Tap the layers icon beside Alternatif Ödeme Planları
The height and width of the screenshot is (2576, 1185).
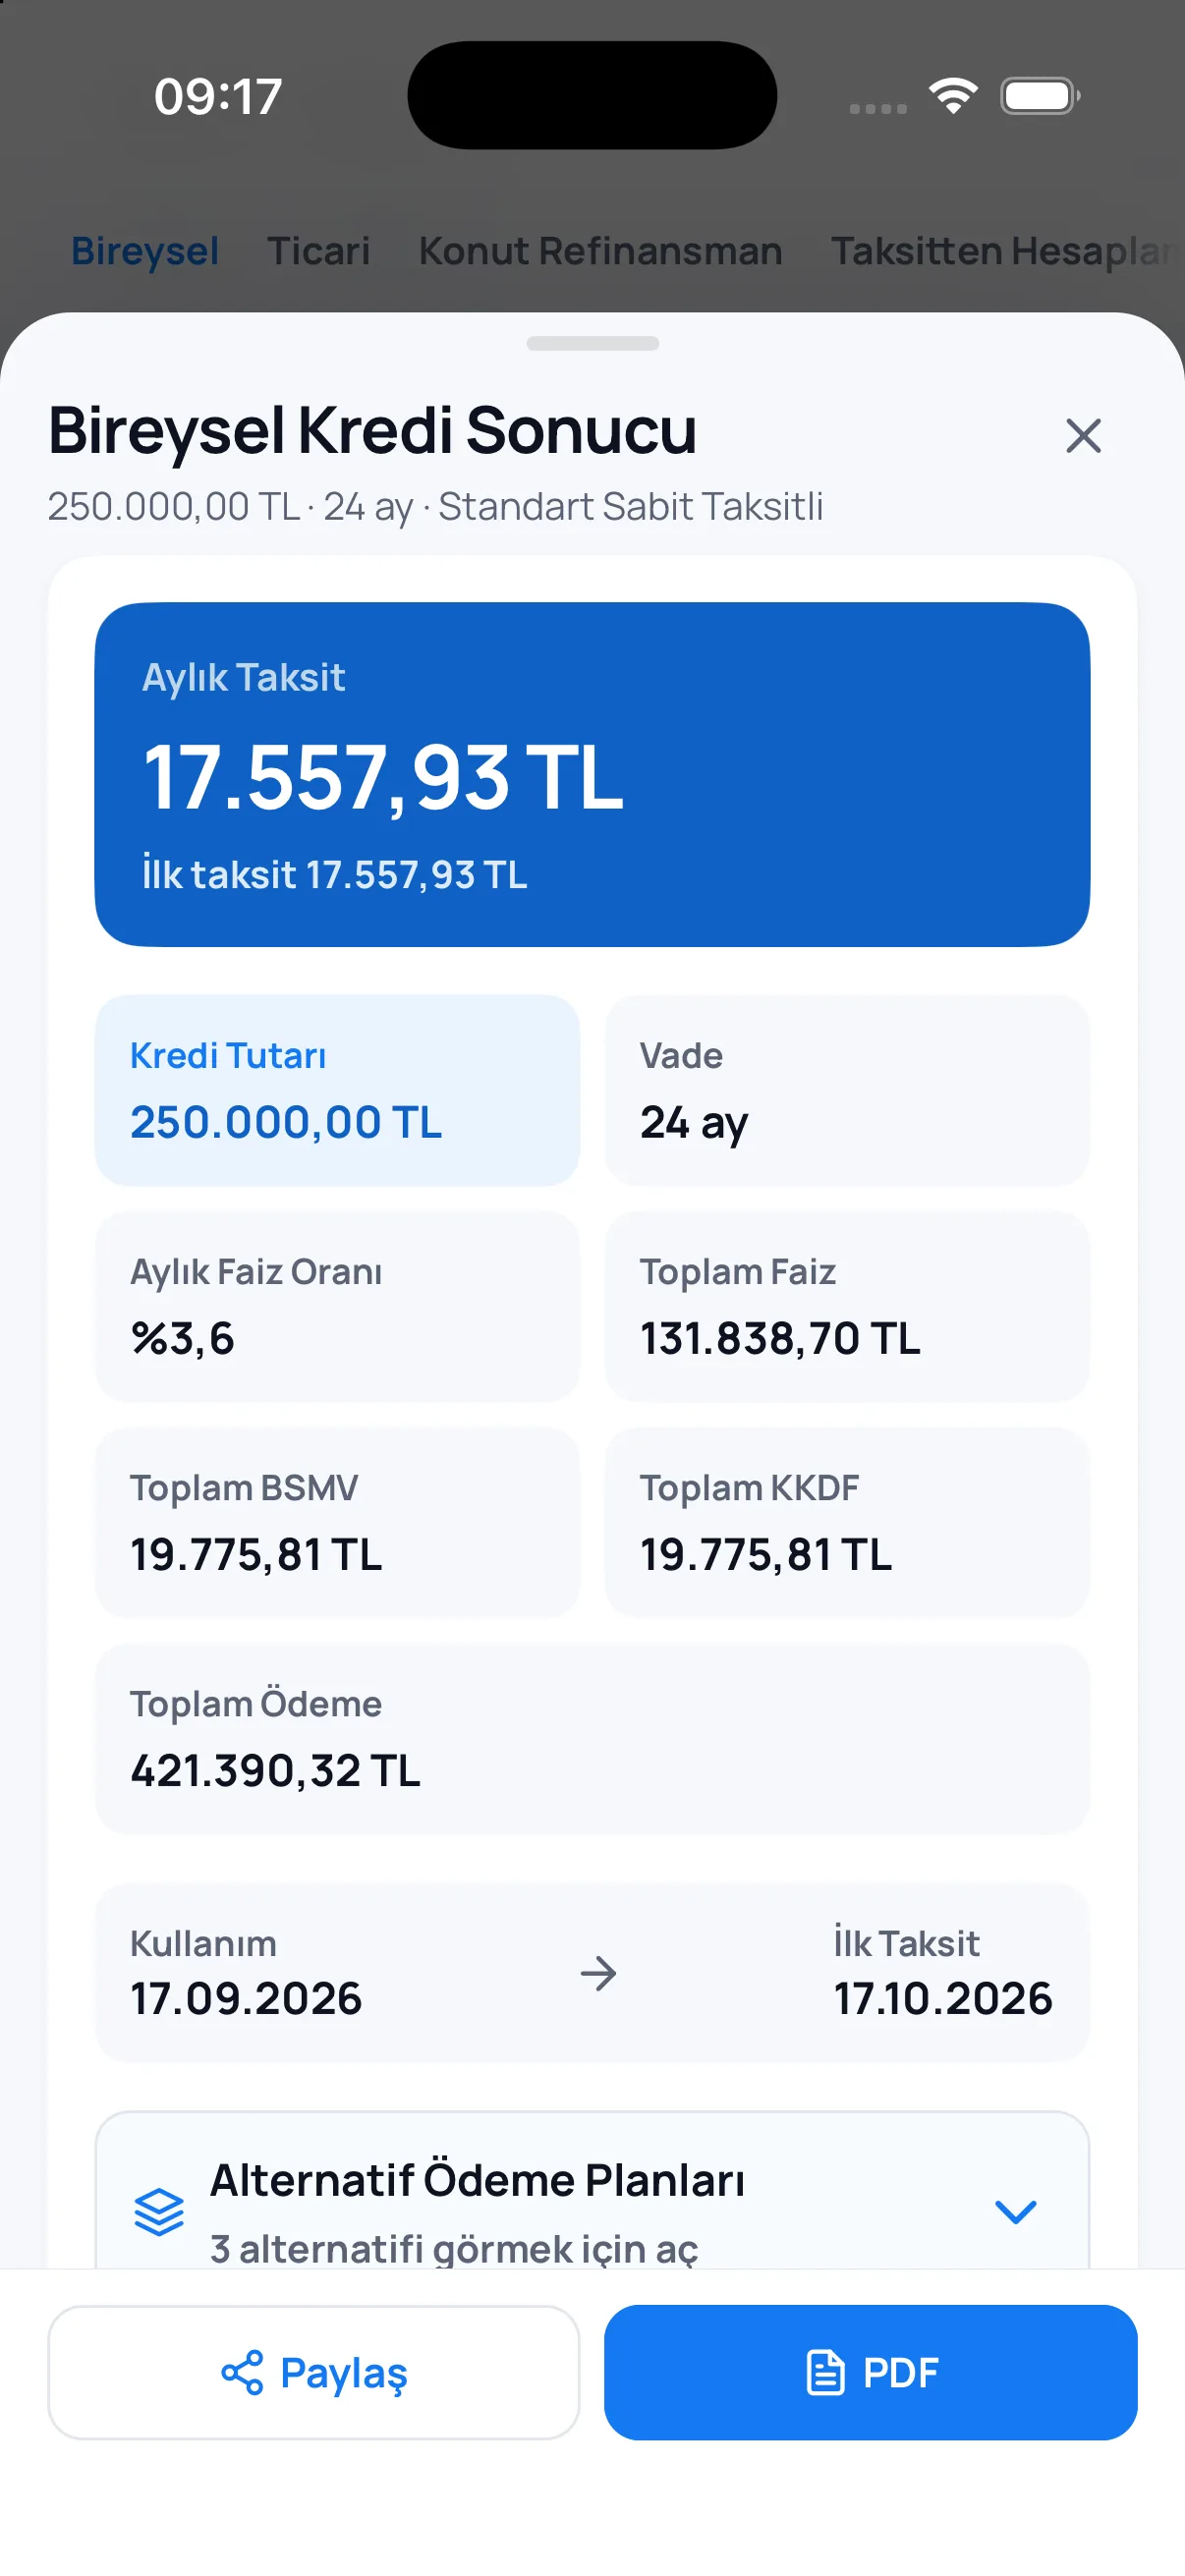point(159,2212)
